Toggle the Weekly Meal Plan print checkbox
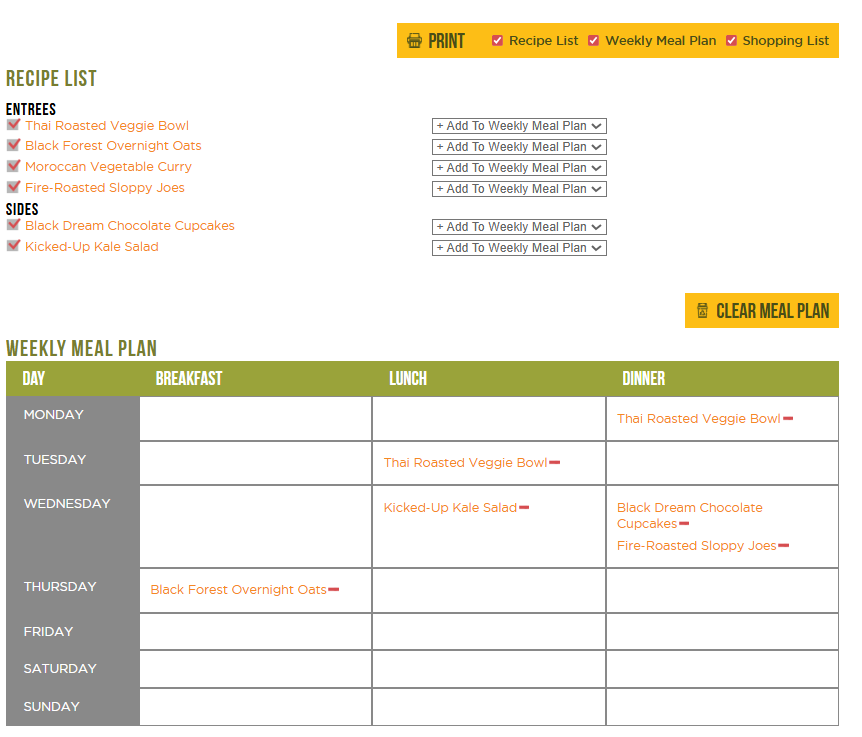Image resolution: width=862 pixels, height=737 pixels. [594, 41]
